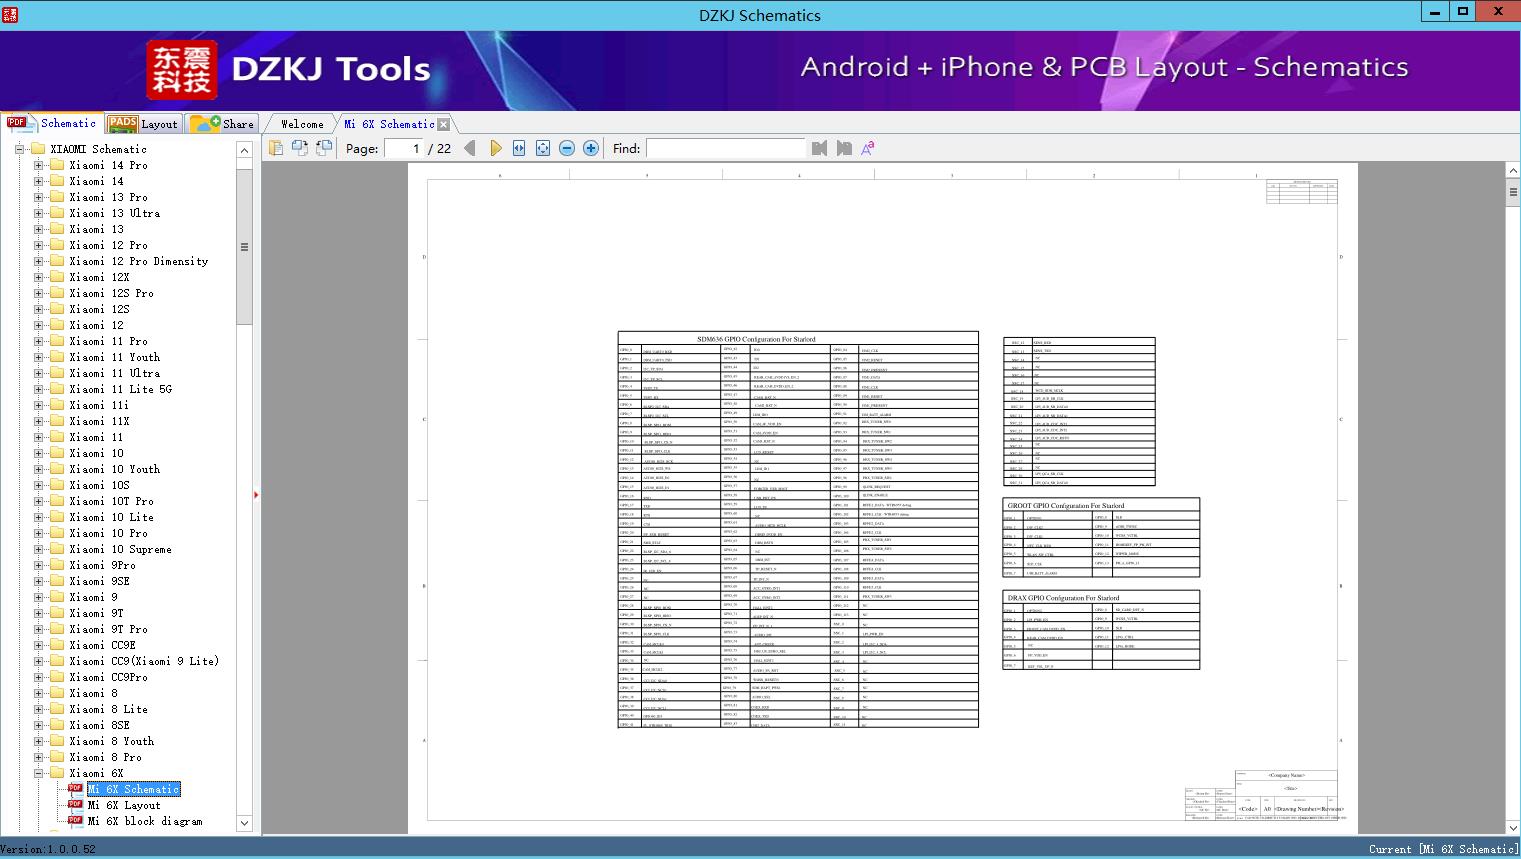1521x859 pixels.
Task: Expand the Xiaomi 14 Pro folder
Action: click(39, 165)
